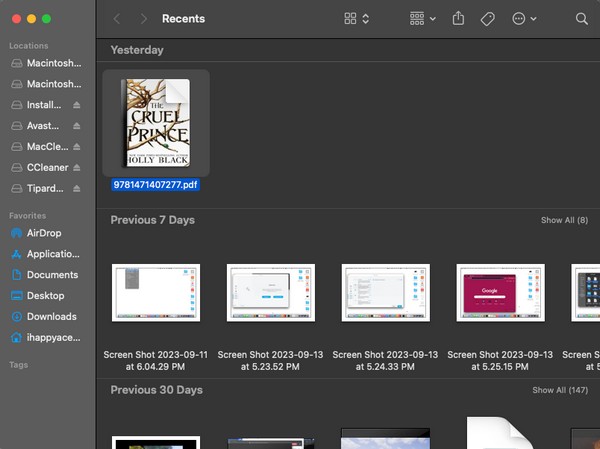Select Install... volume in sidebar
Image resolution: width=600 pixels, height=449 pixels.
pos(36,105)
